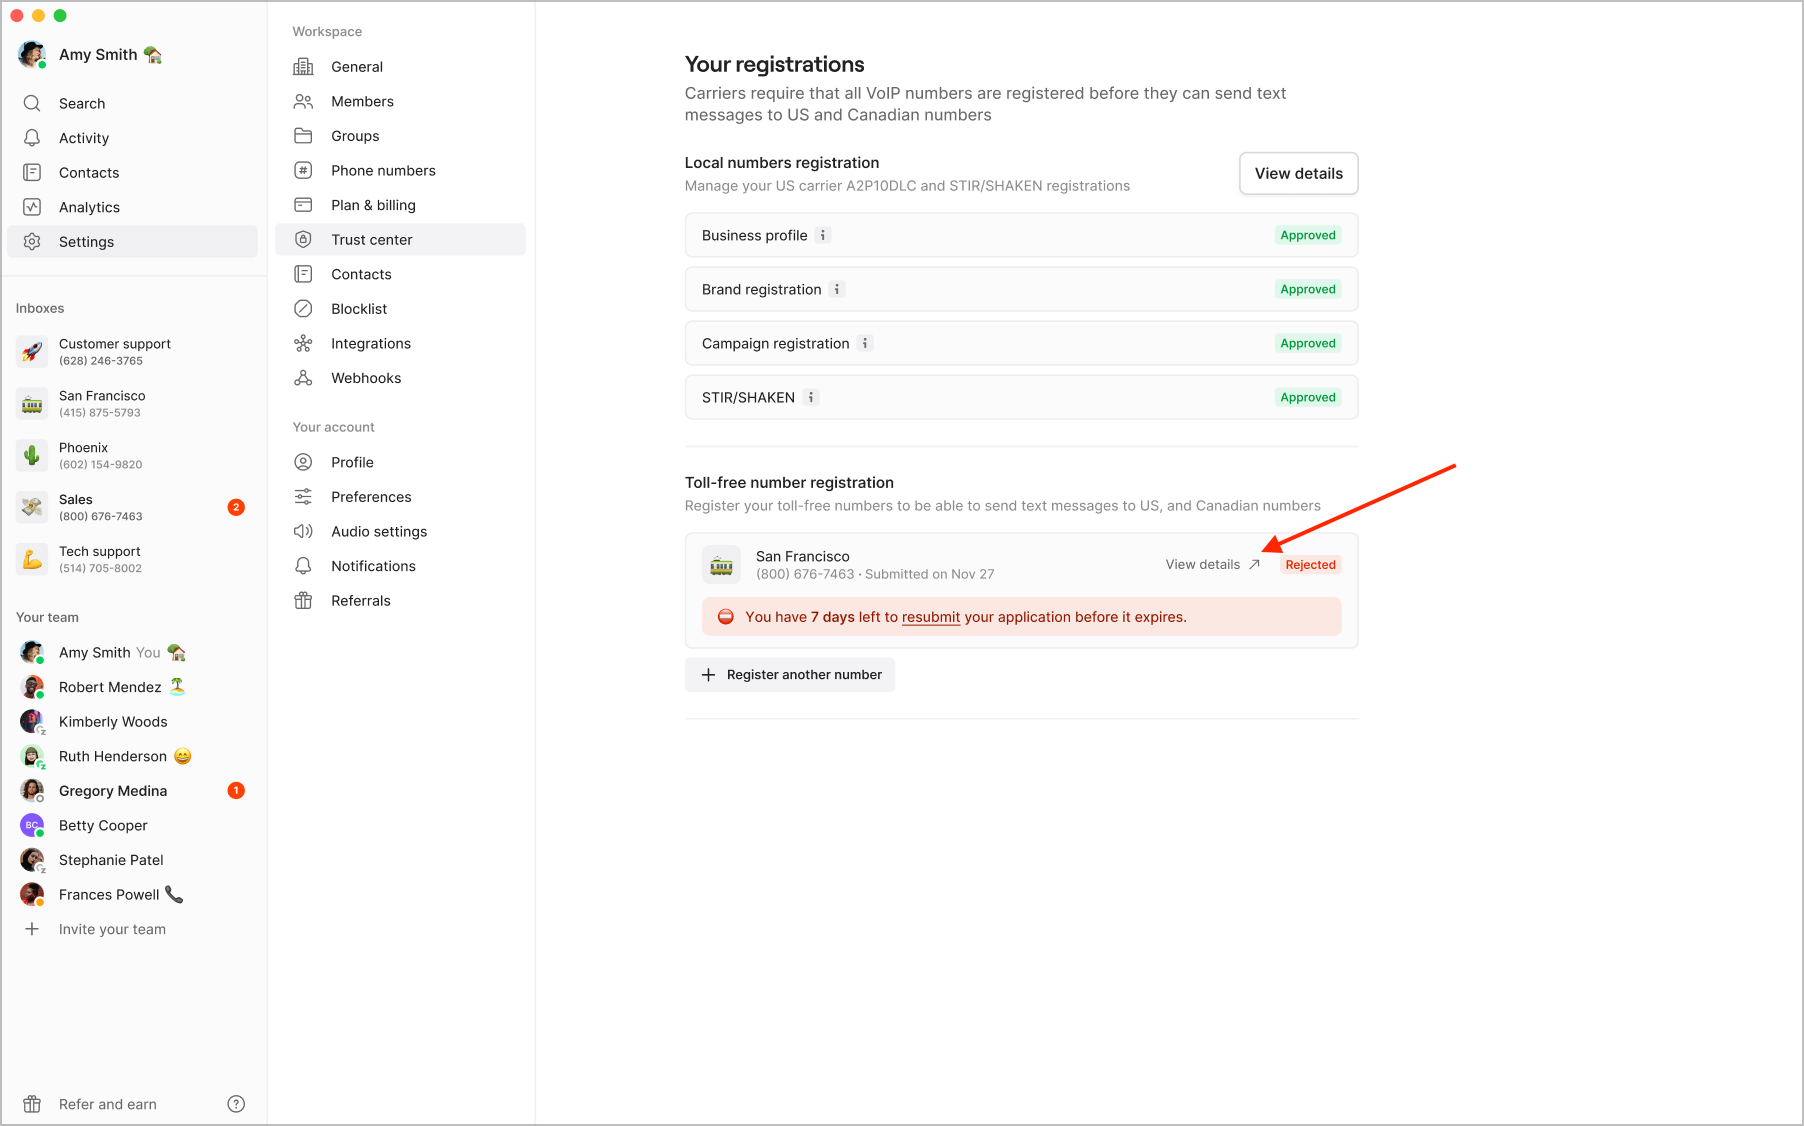The height and width of the screenshot is (1126, 1804).
Task: Open View details link for San Francisco
Action: coord(1212,565)
